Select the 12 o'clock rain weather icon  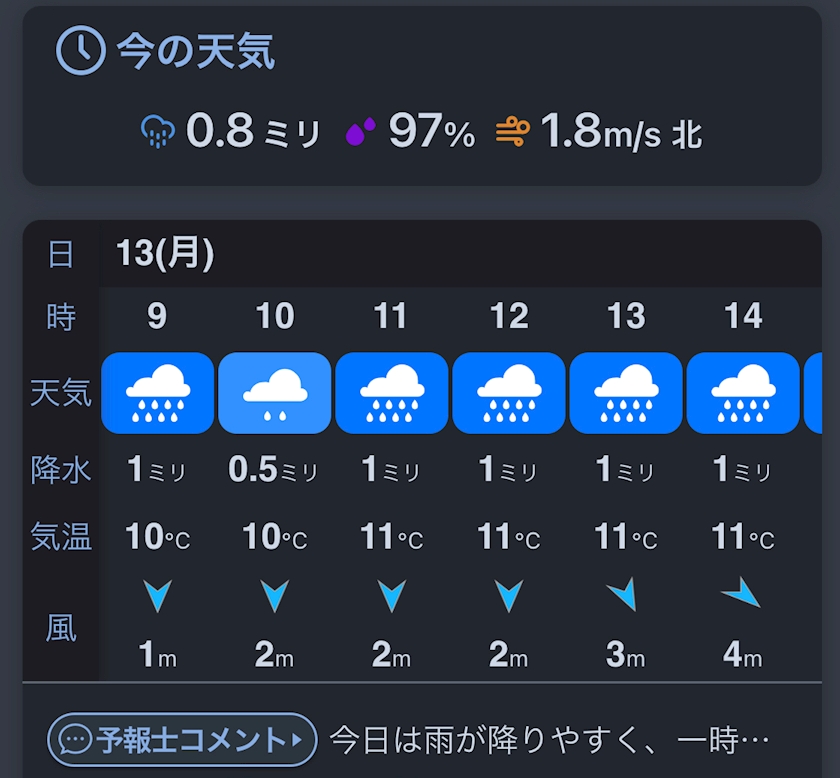tap(509, 393)
